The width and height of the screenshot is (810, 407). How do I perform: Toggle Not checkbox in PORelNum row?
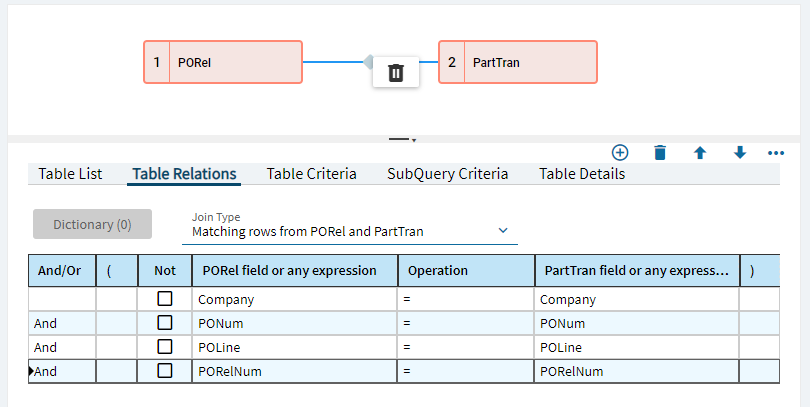[x=165, y=370]
